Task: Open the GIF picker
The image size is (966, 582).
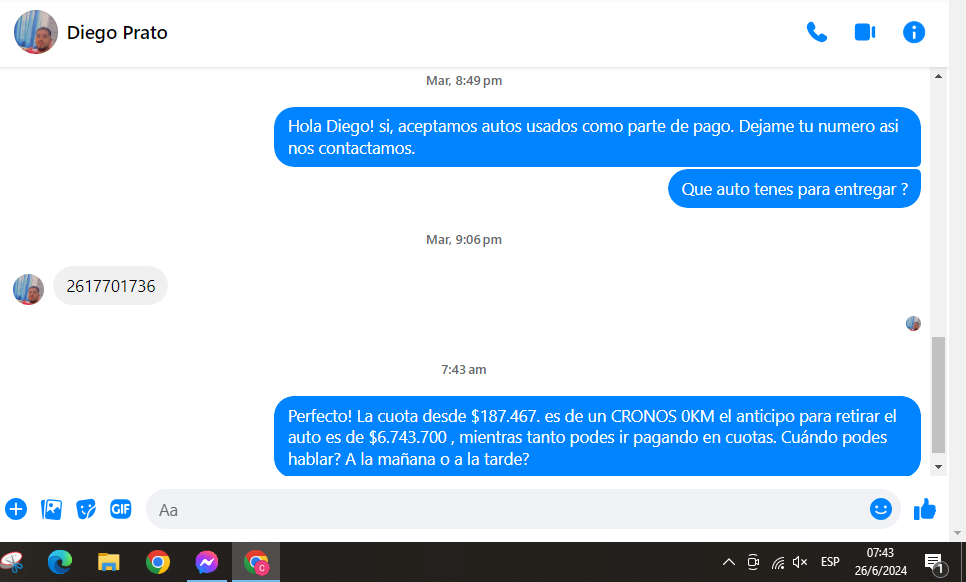Action: tap(121, 509)
